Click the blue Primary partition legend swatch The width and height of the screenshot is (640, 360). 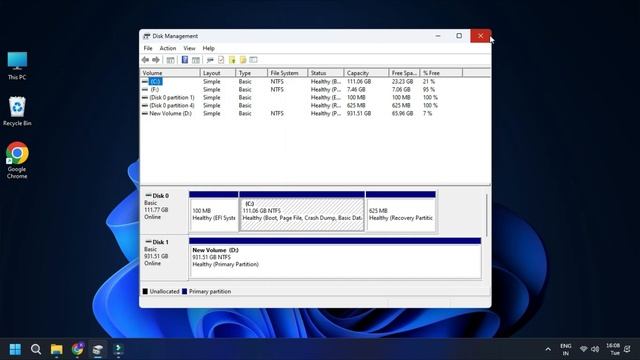(184, 291)
